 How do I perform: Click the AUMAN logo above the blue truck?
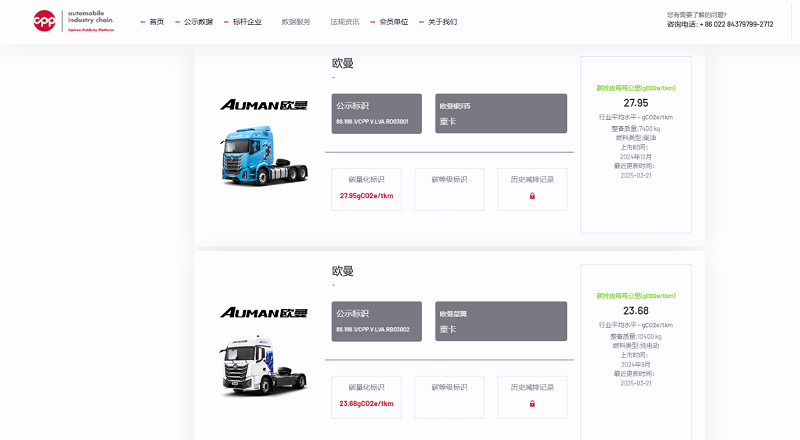coord(250,105)
